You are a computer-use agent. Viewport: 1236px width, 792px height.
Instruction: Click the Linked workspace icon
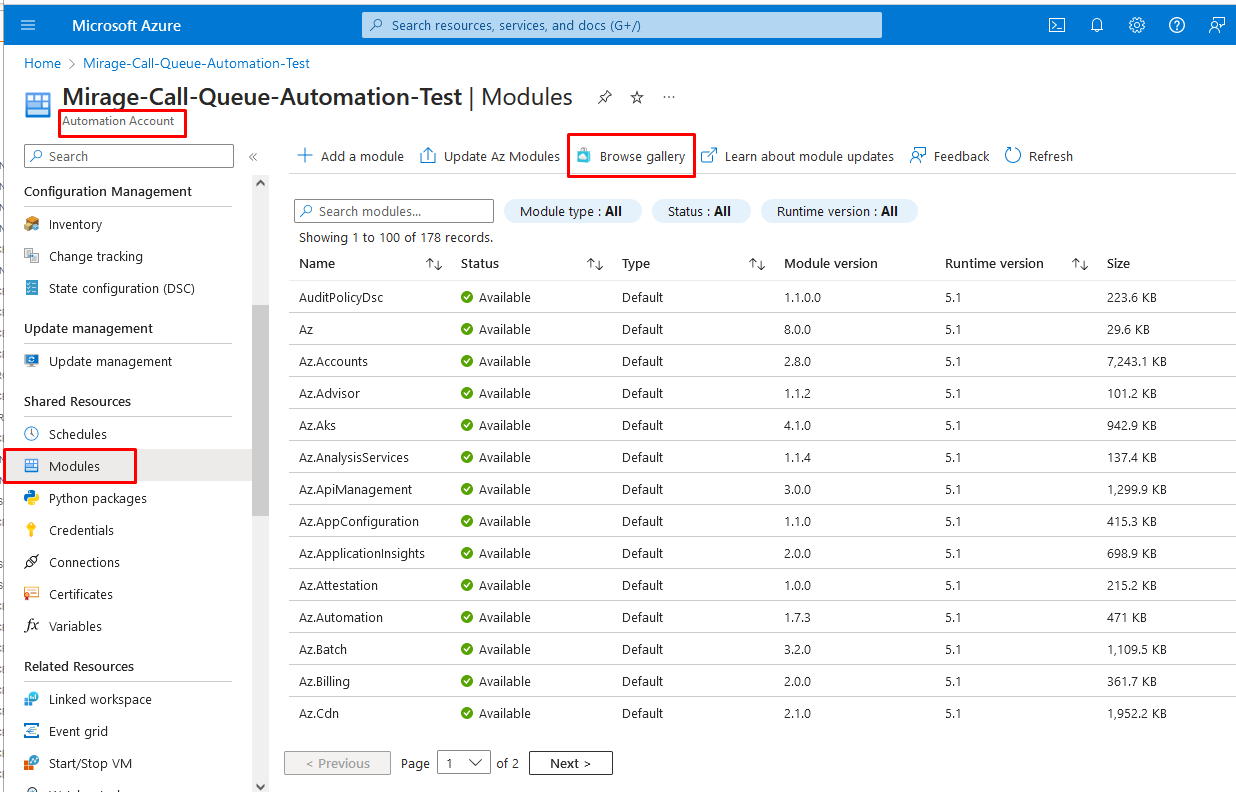(x=32, y=699)
